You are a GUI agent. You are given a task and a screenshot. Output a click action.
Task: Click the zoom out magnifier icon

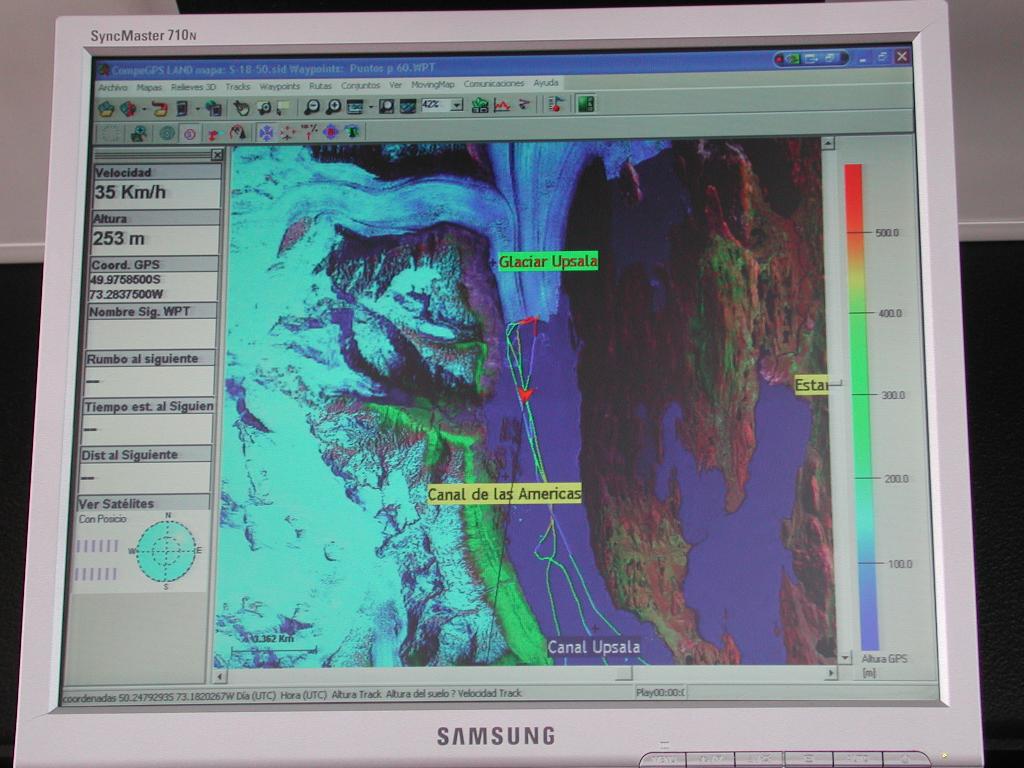(312, 106)
